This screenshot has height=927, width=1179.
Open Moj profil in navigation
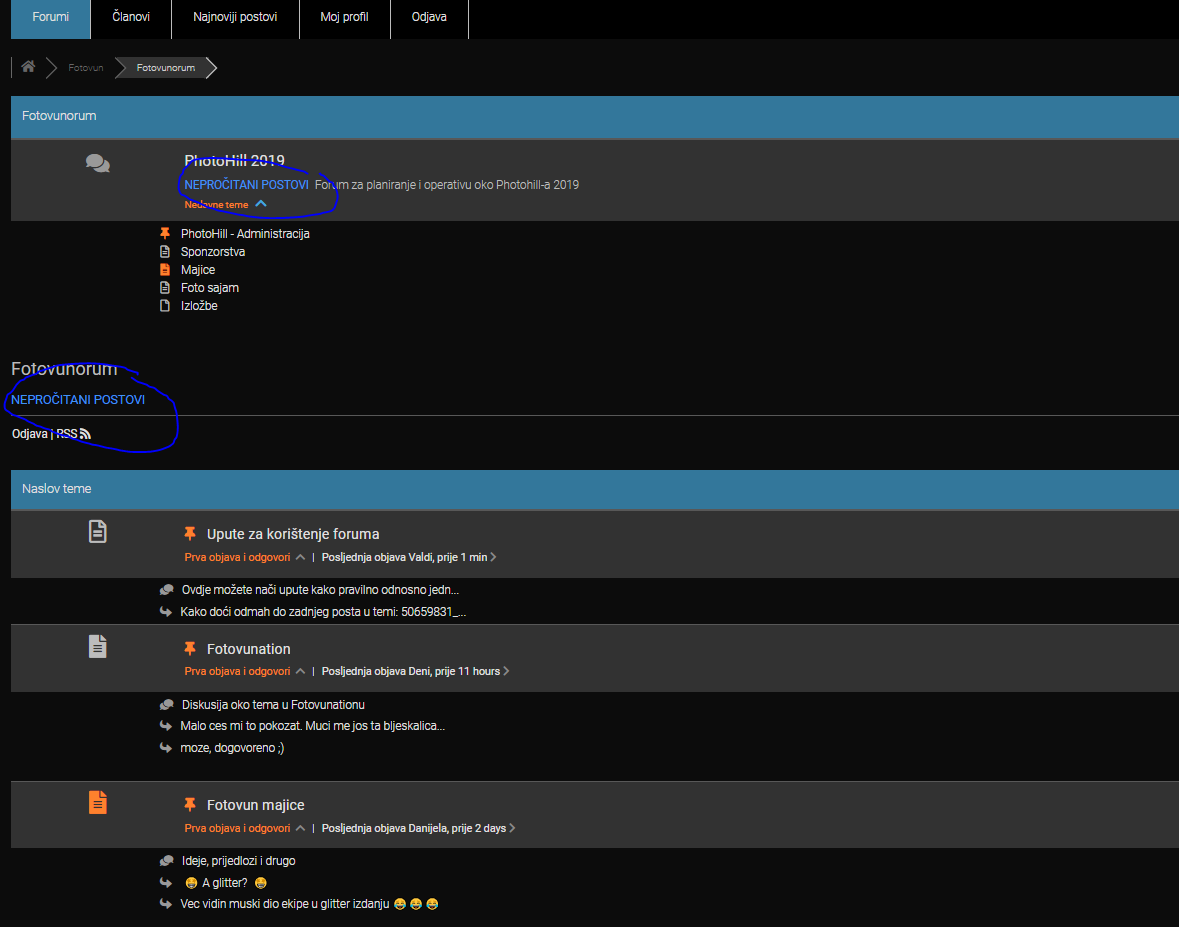[x=344, y=17]
